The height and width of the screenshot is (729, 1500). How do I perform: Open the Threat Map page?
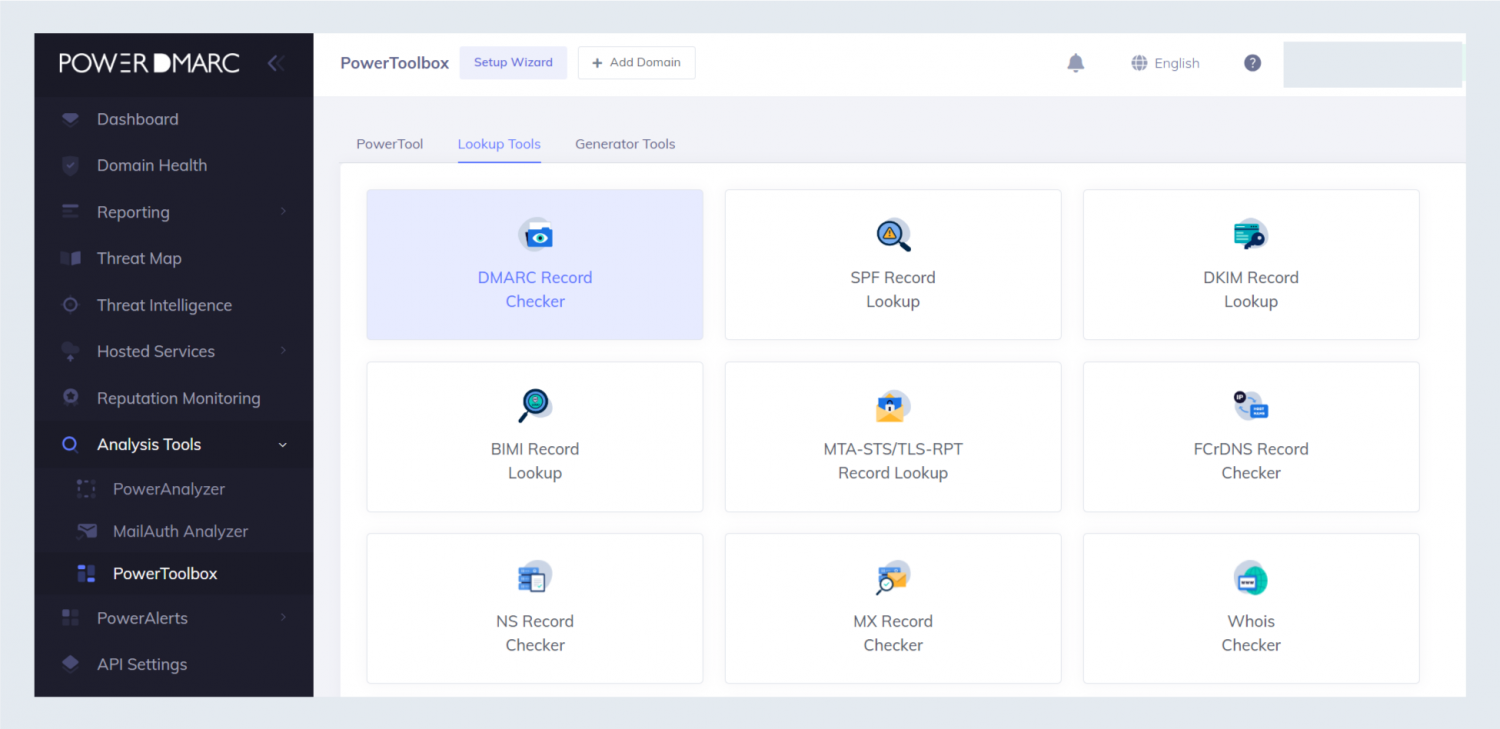(139, 258)
